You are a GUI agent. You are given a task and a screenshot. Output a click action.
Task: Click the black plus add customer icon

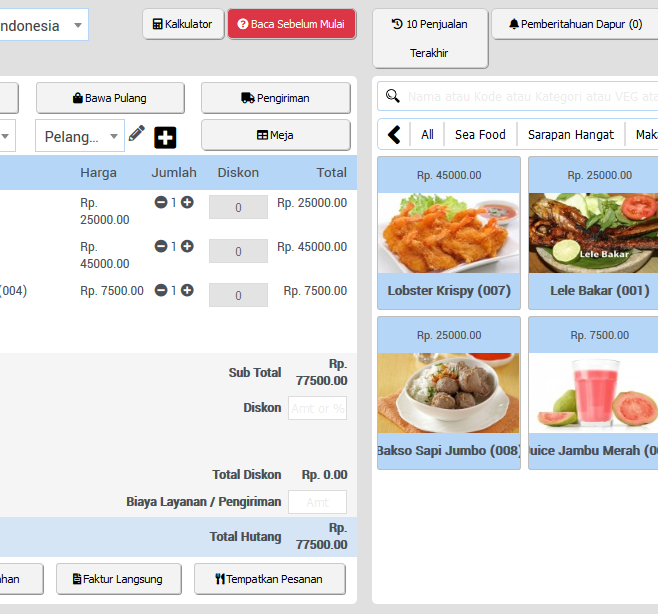coord(165,137)
